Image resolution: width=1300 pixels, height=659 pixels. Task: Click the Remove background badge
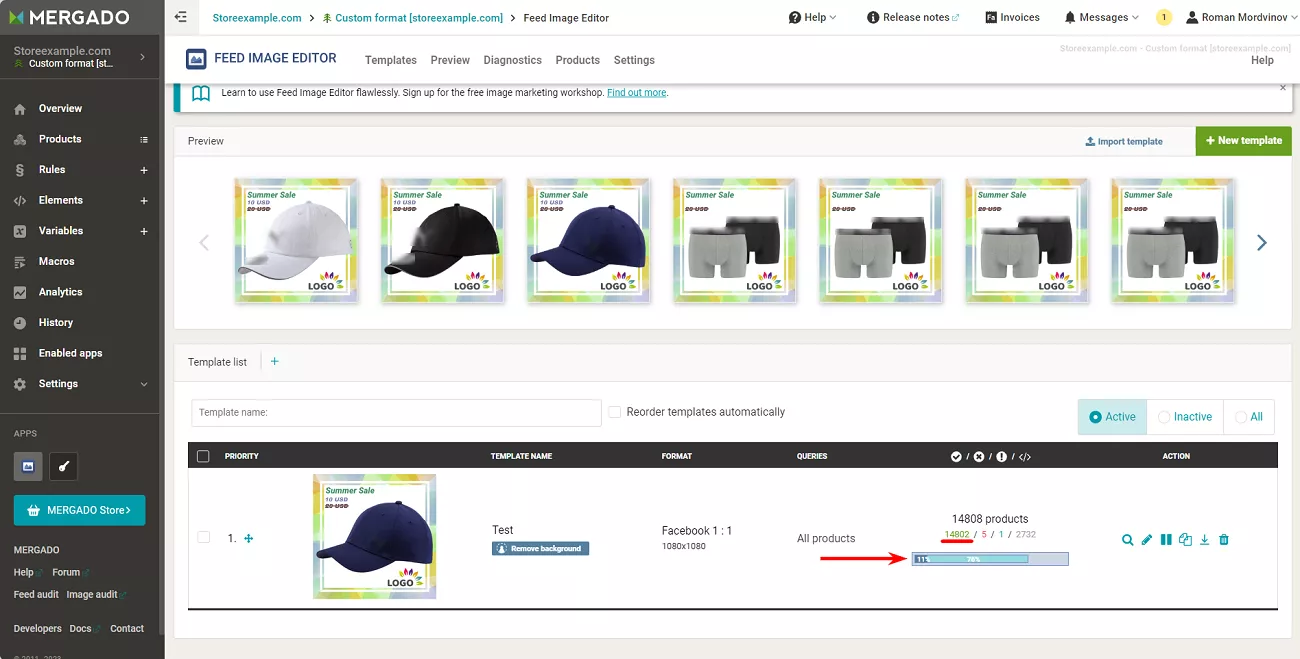click(540, 549)
